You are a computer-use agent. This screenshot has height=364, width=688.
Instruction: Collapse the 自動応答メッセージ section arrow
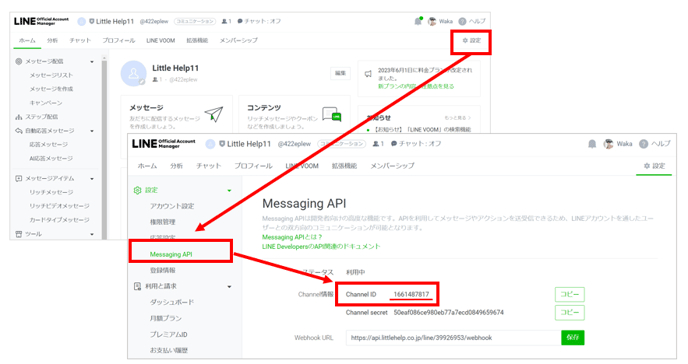coord(92,131)
